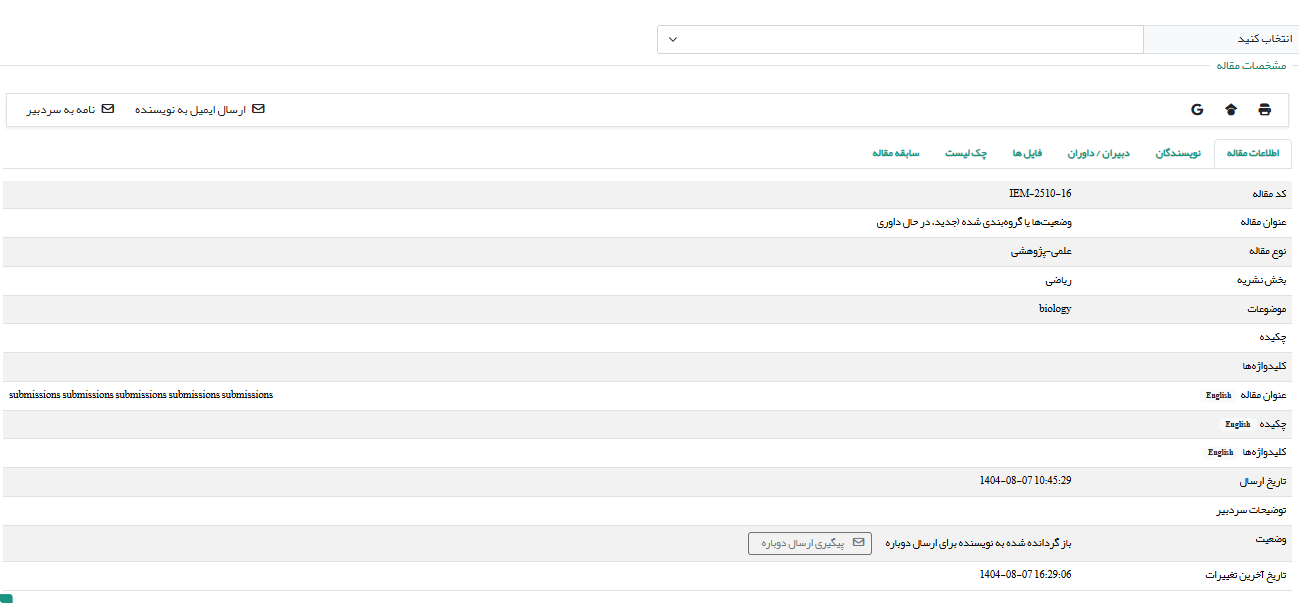Click the print icon in the toolbar
Screen dimensions: 1299x603
click(x=1264, y=110)
